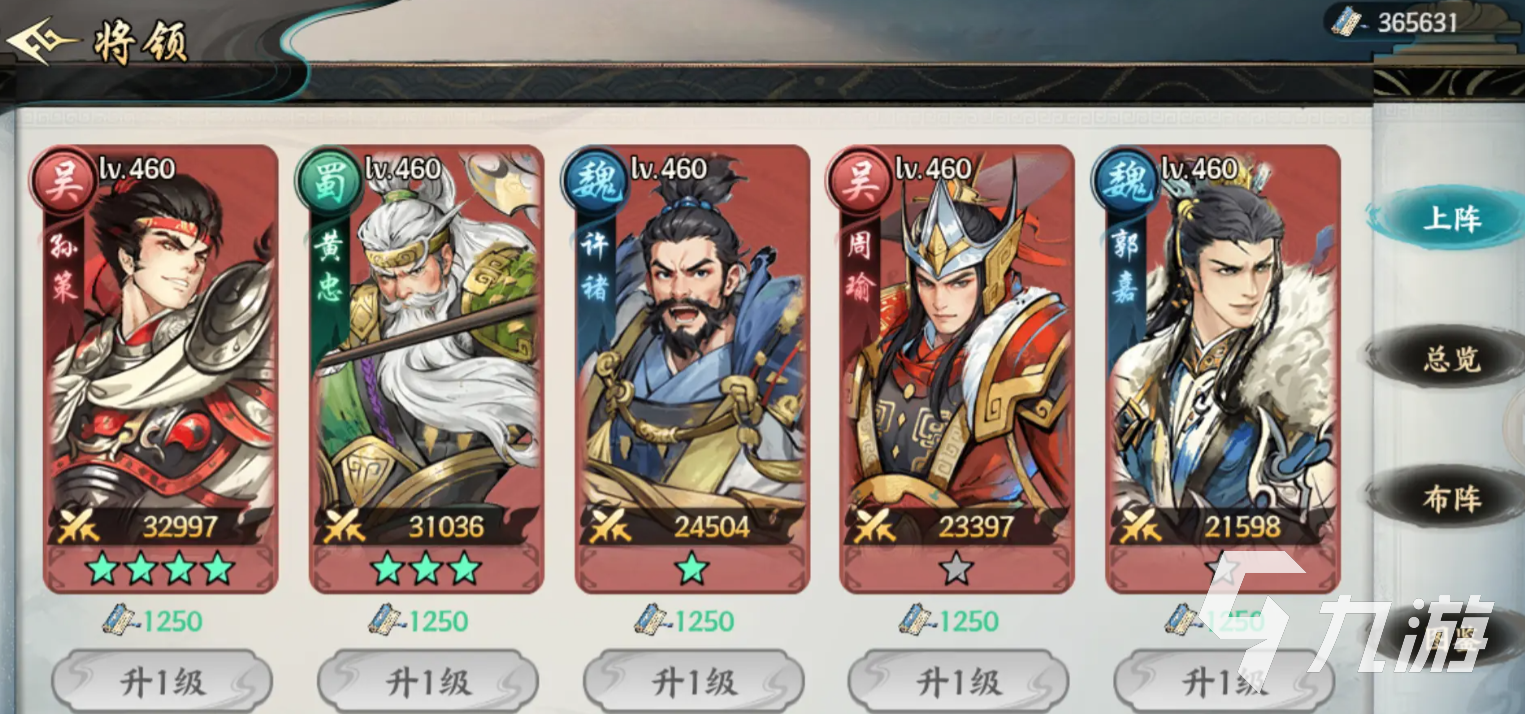Upgrade 孙策 with 升1级 button
Viewport: 1525px width, 714px height.
(161, 682)
